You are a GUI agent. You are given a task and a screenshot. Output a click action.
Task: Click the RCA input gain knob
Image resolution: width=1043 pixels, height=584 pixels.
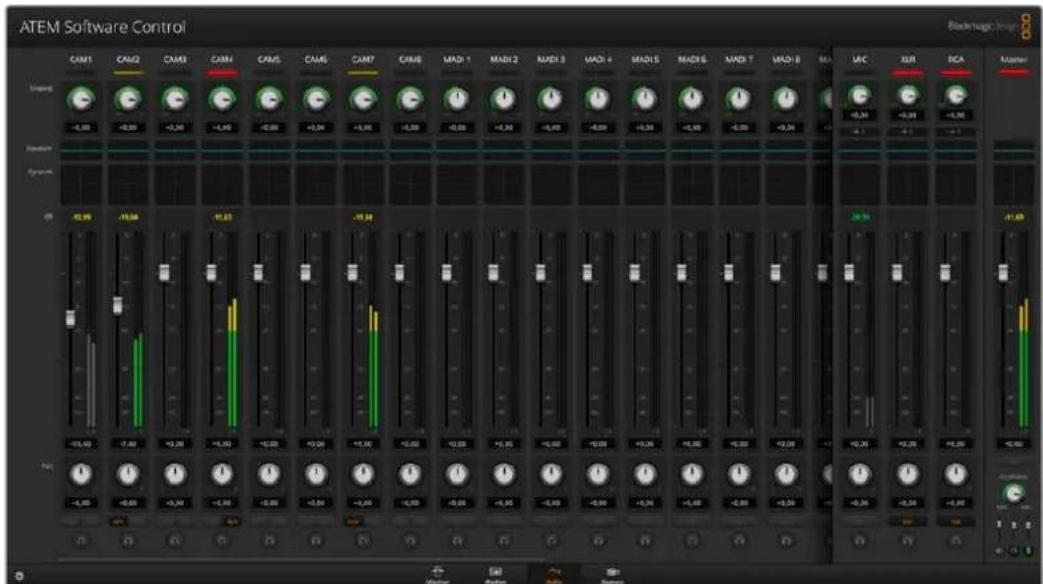(x=956, y=96)
